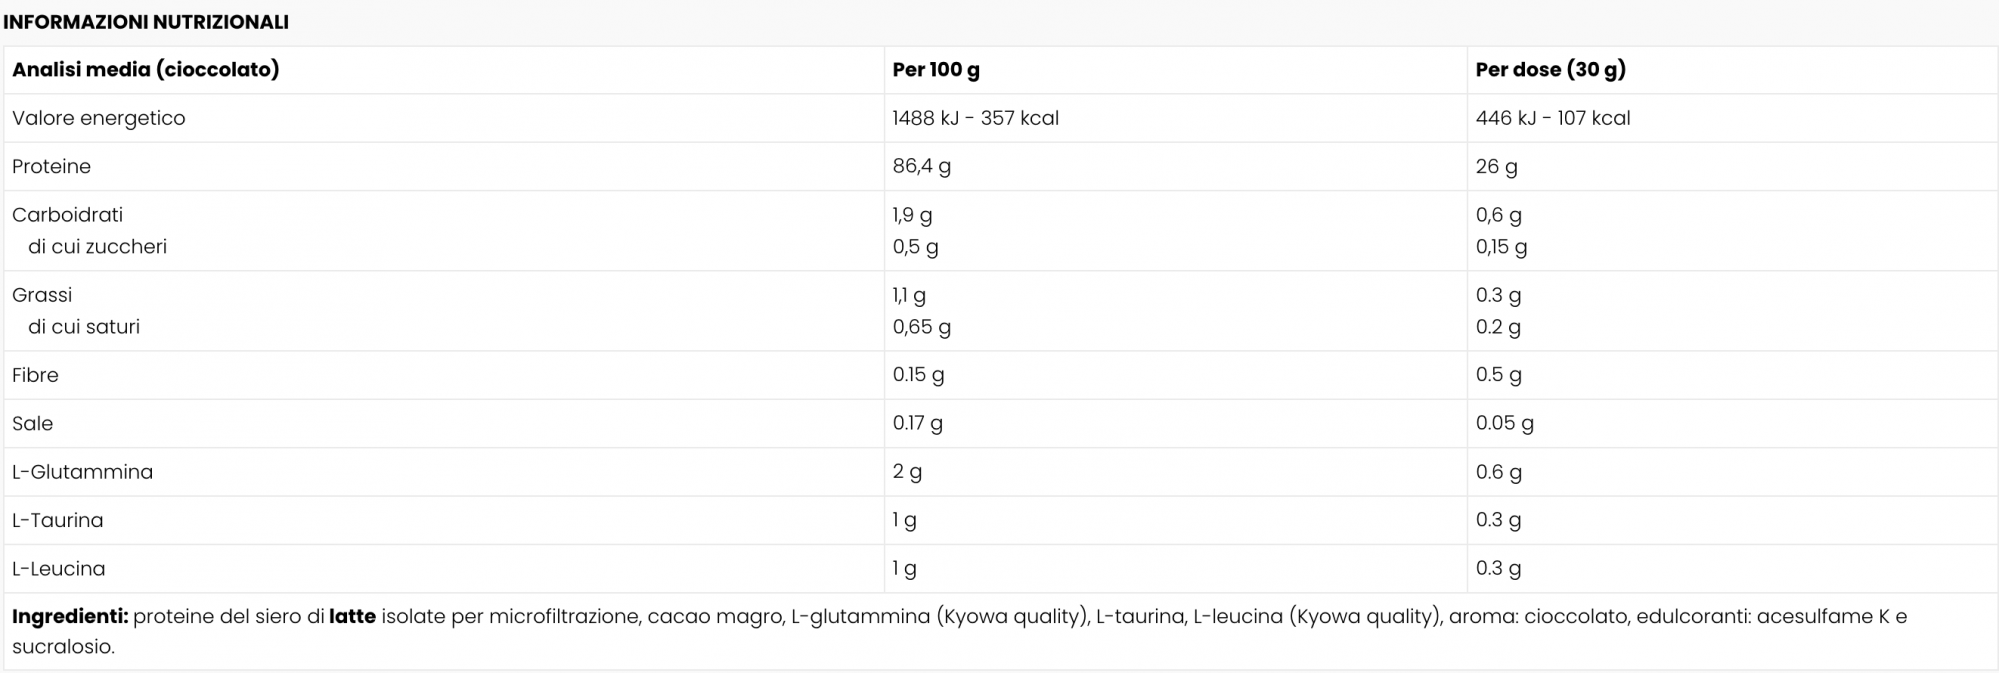
Task: Click the 446 kJ - 107 kcal value
Action: pos(1553,118)
